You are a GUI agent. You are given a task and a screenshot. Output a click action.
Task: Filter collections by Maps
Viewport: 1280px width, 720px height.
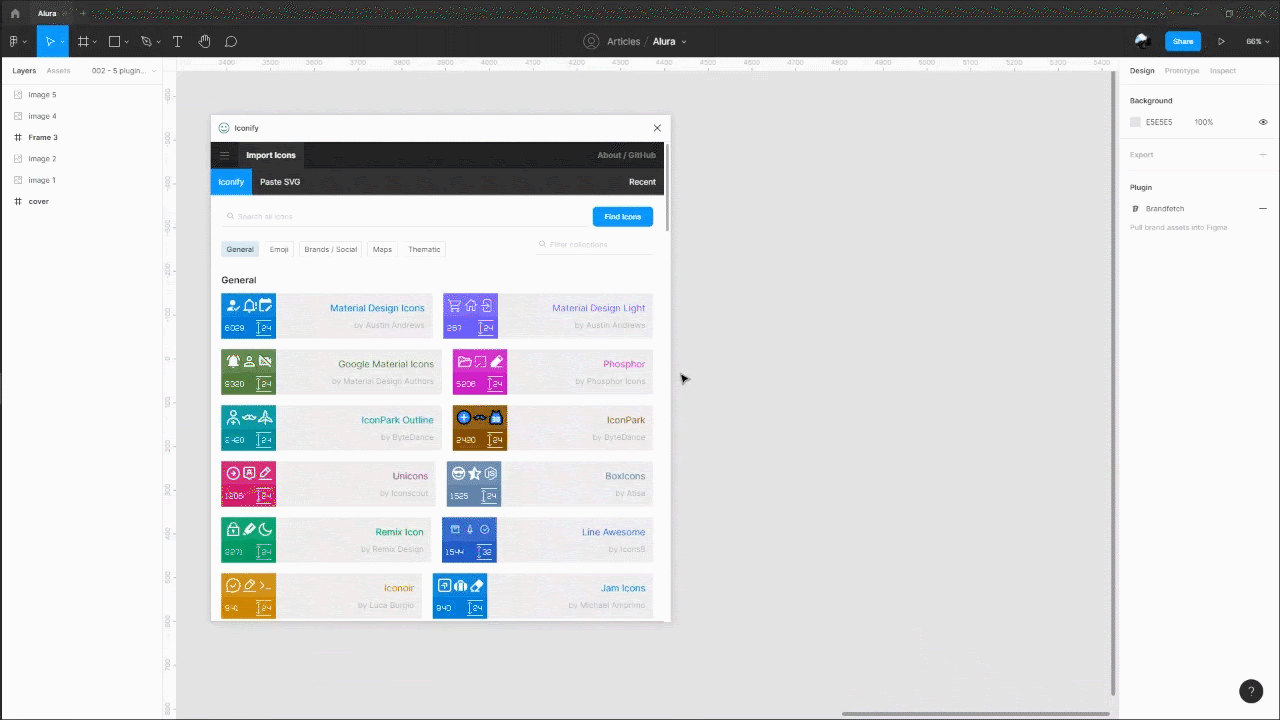click(382, 249)
